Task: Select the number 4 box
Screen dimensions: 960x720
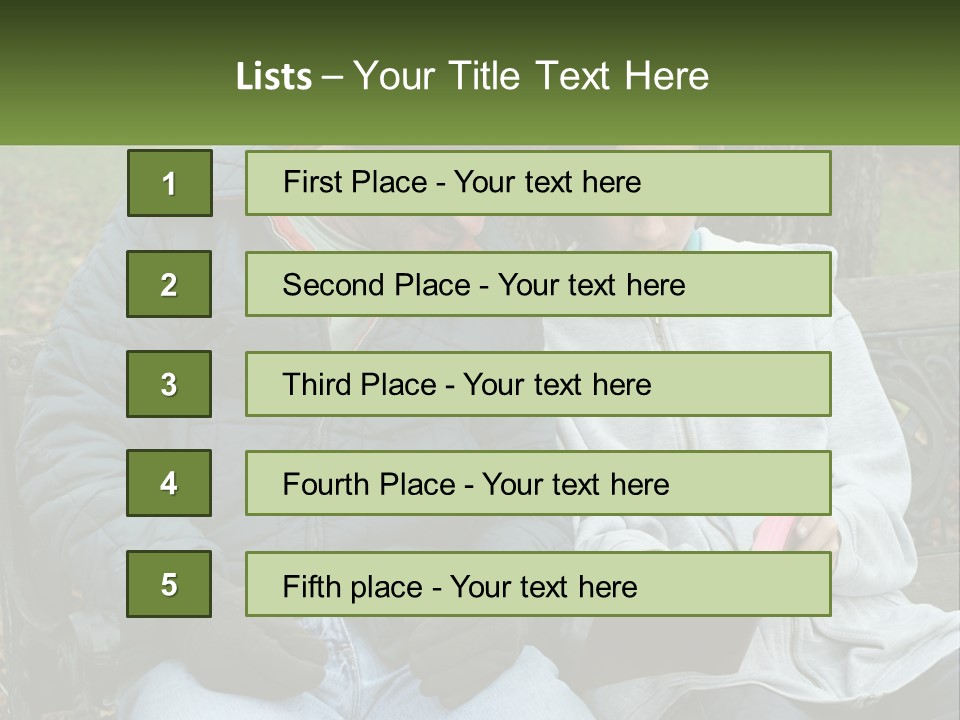Action: pos(169,483)
